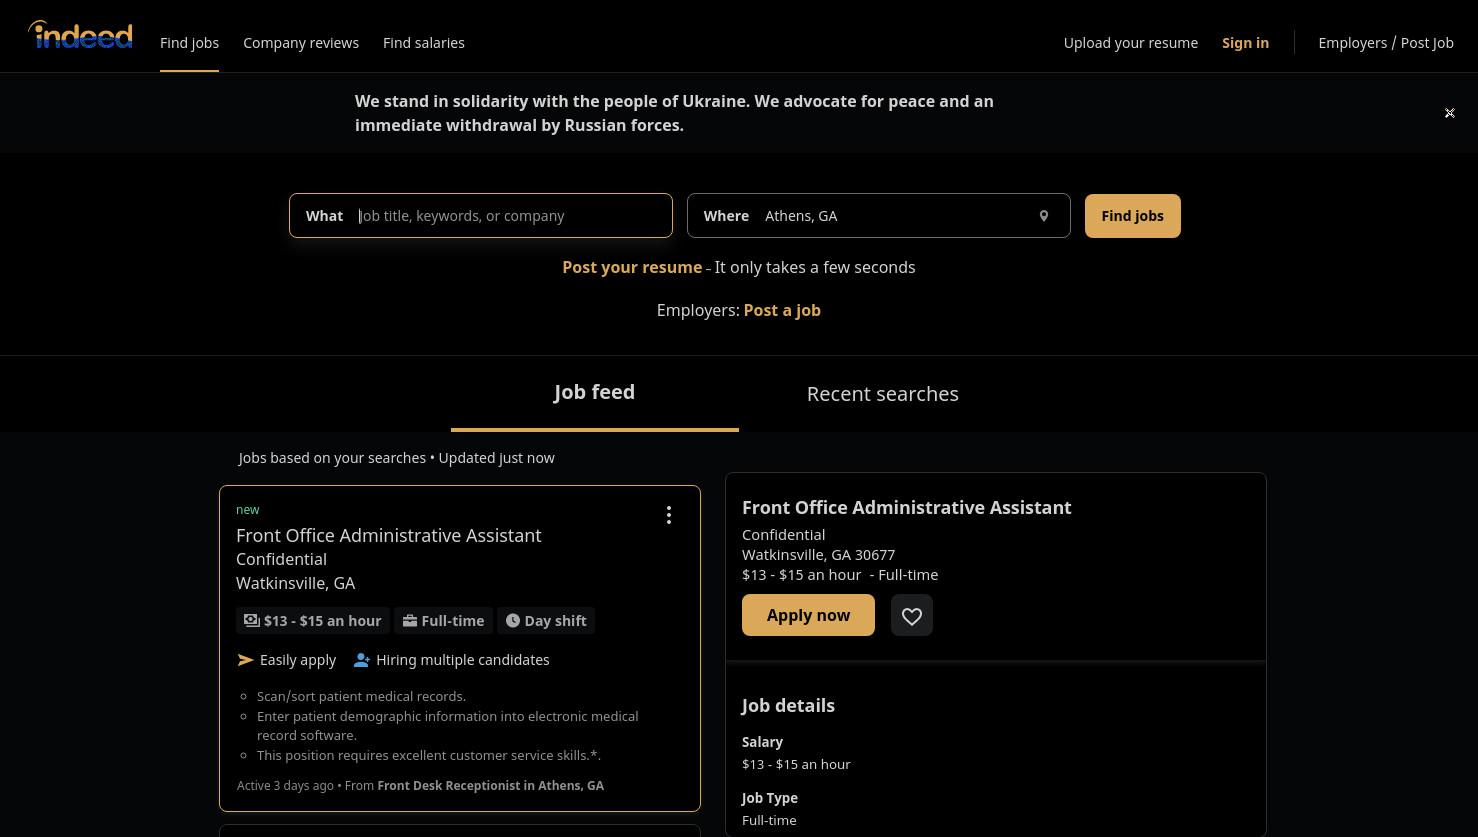Image resolution: width=1478 pixels, height=837 pixels.
Task: Click Sign in link
Action: [x=1245, y=43]
